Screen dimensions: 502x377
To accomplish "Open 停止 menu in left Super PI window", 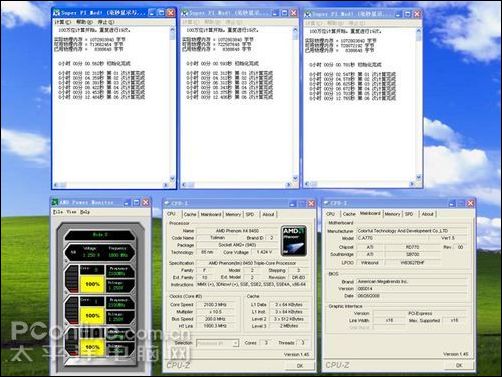I will (x=105, y=22).
